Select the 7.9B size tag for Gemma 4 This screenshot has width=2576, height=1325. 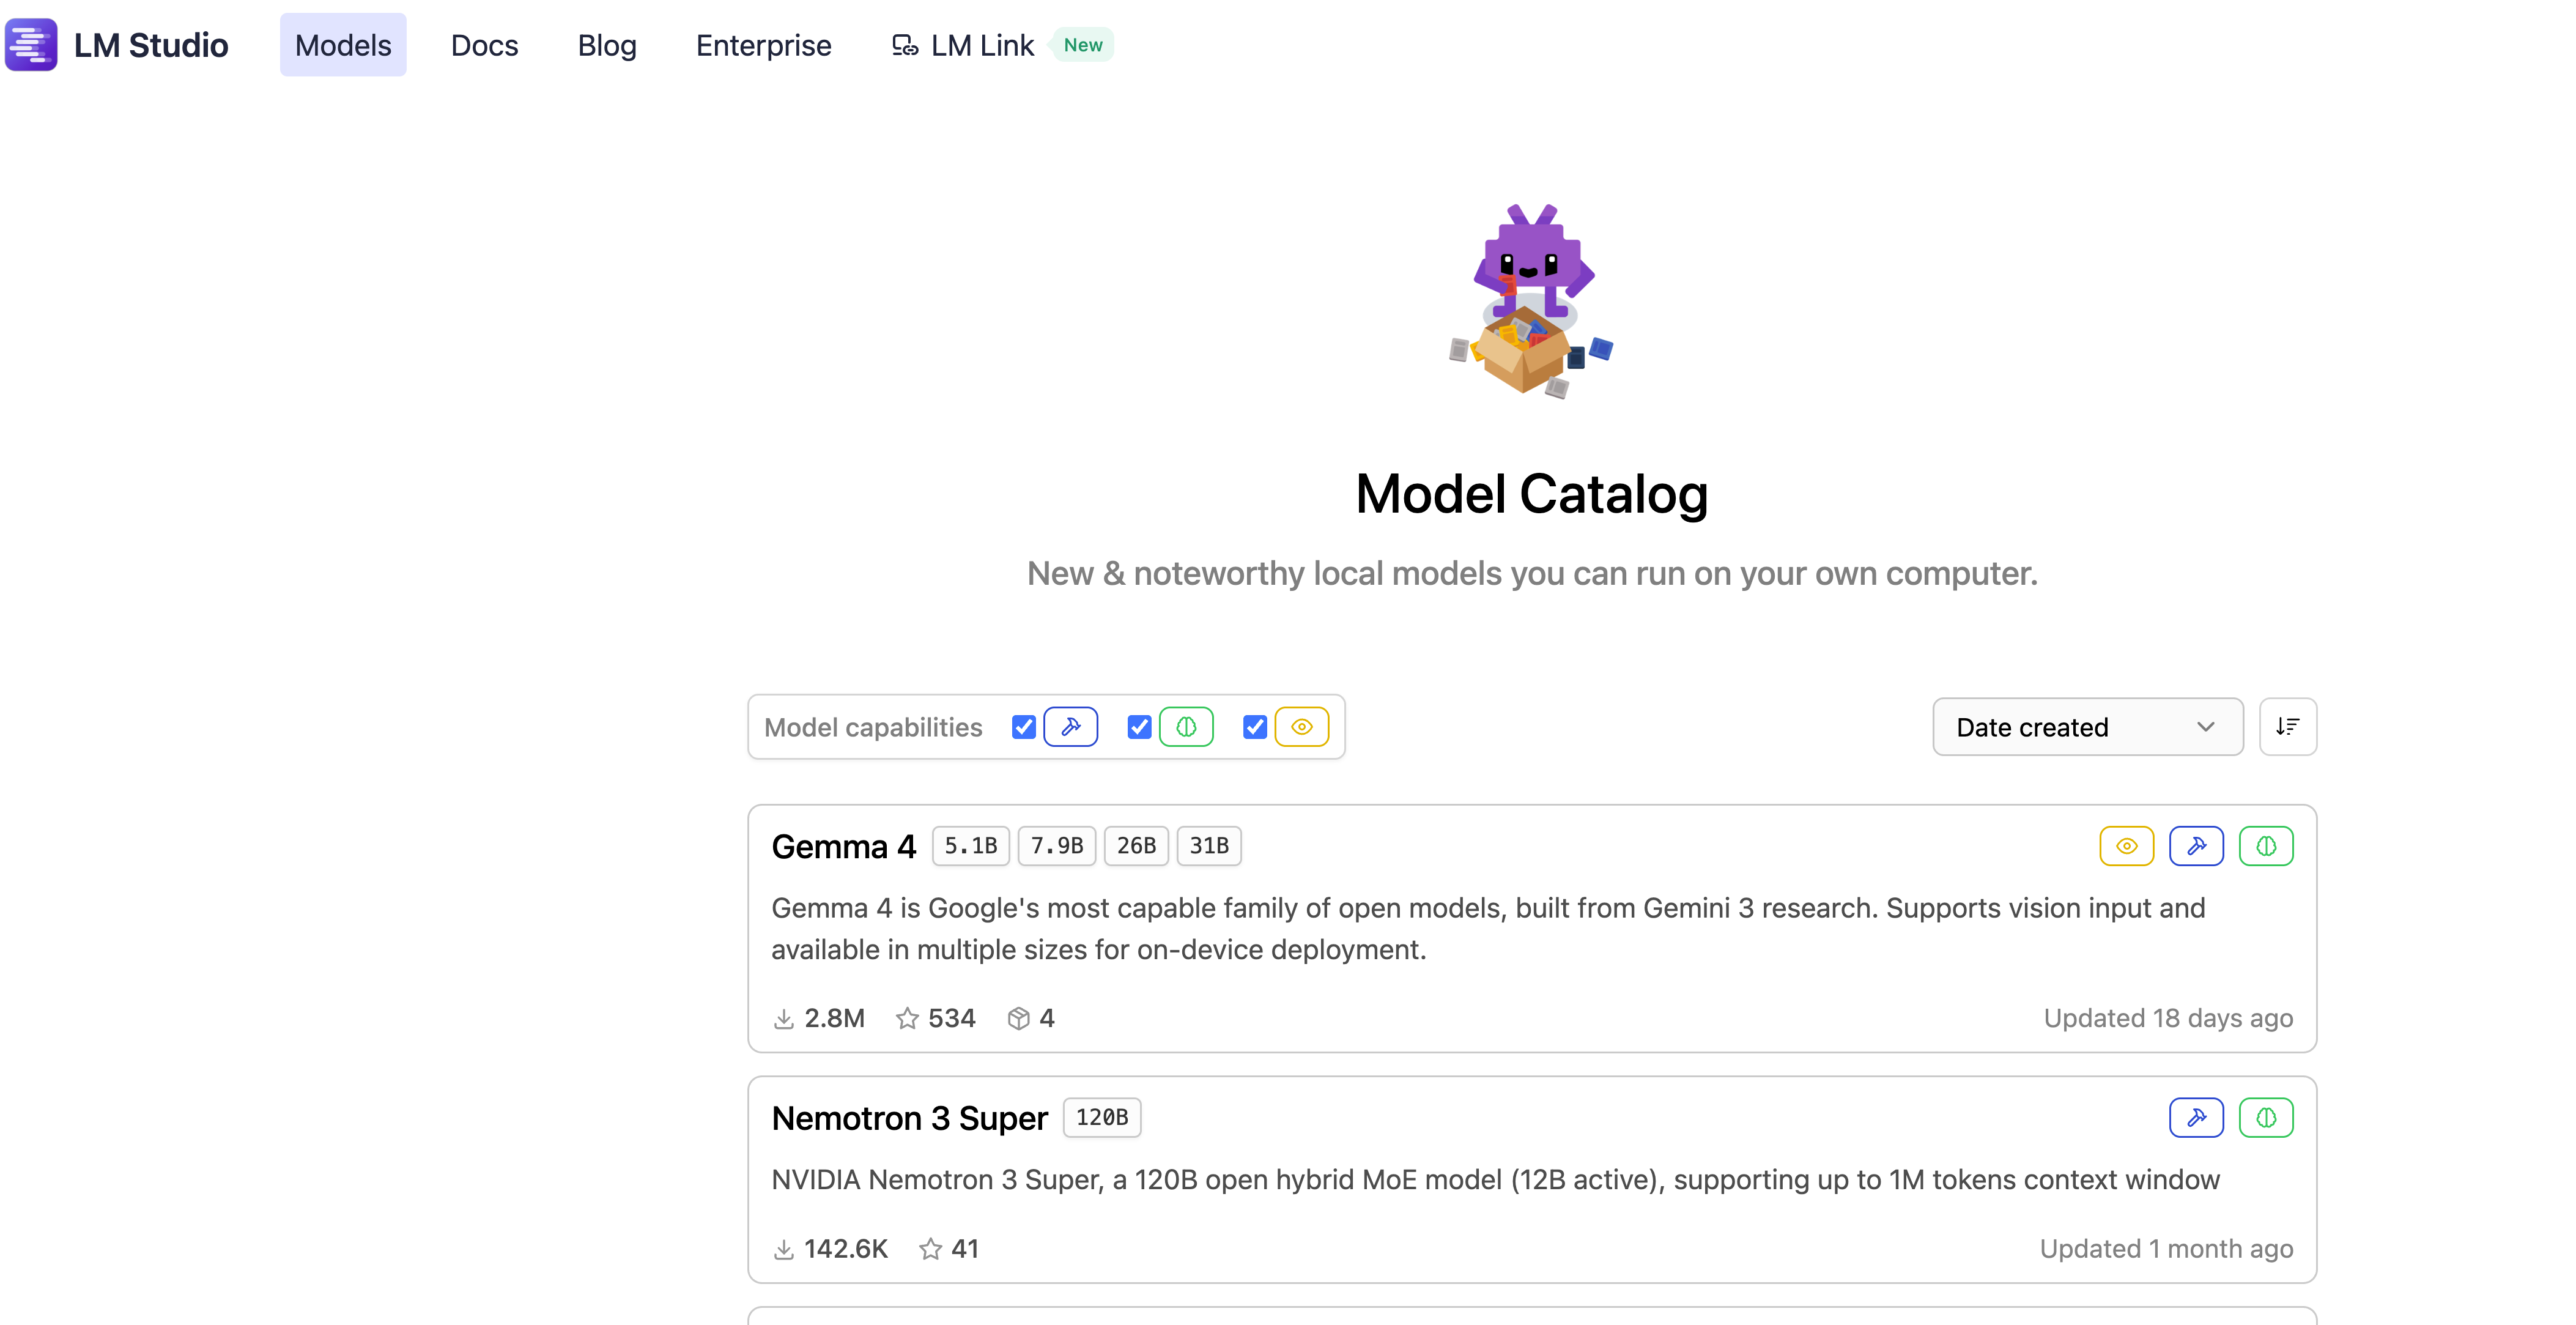click(1057, 846)
